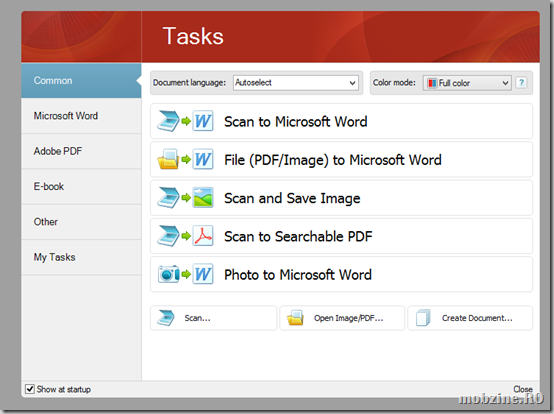Click folder icon on Open Image/PDF... button
The width and height of the screenshot is (554, 414).
coord(295,318)
